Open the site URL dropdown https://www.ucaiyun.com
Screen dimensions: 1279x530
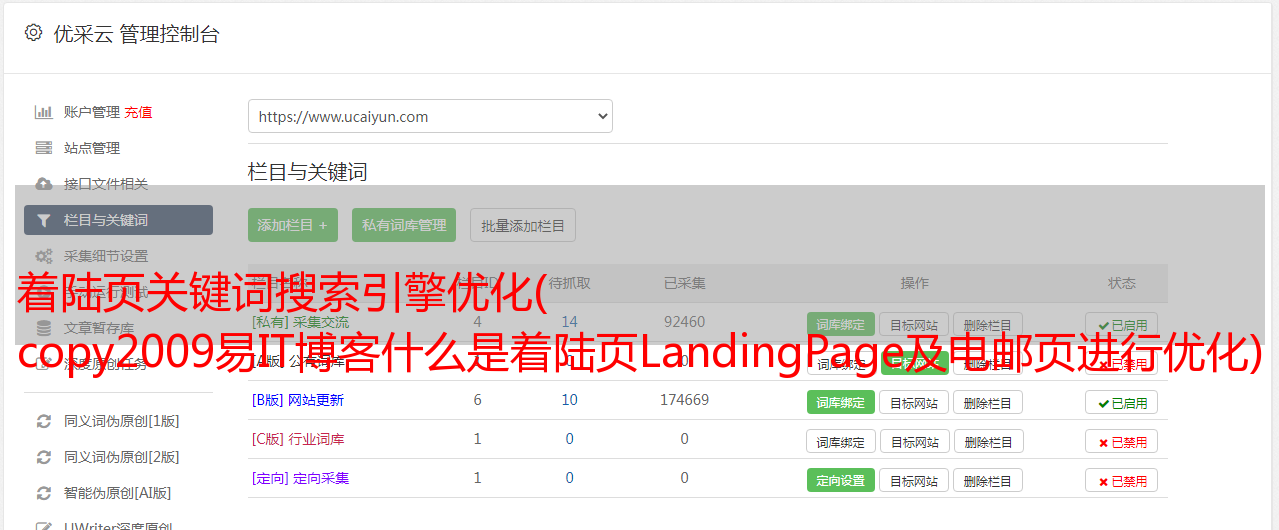(430, 116)
